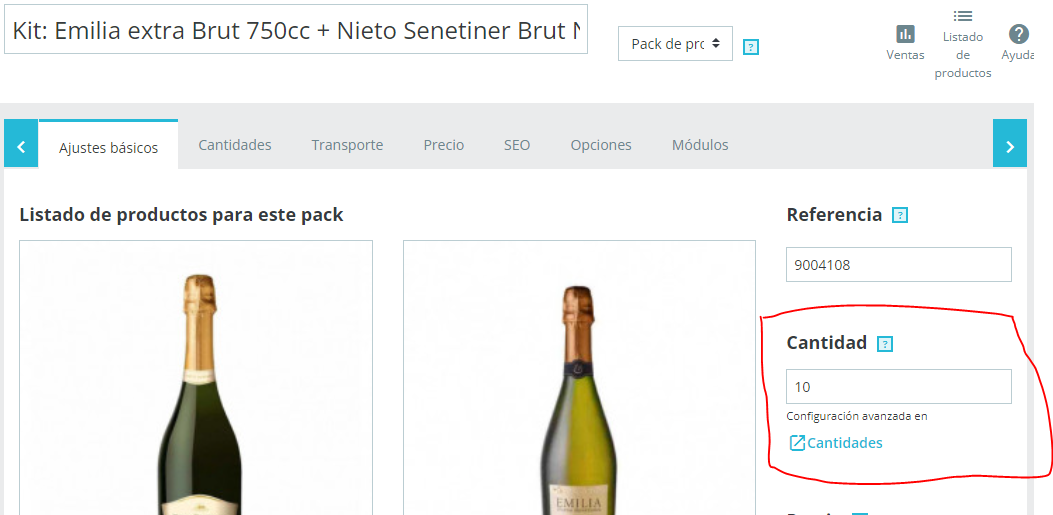Open the Pack de productos dropdown
This screenshot has height=515, width=1053.
point(675,44)
